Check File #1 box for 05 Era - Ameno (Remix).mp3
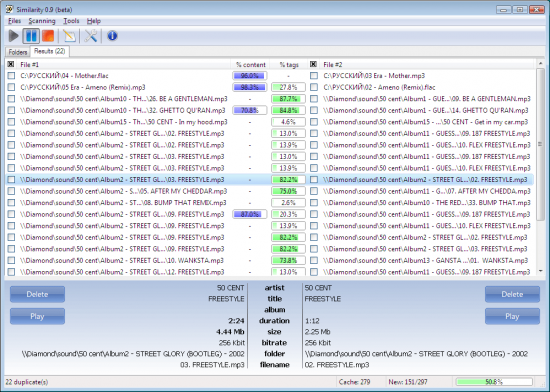This screenshot has width=550, height=392. [x=11, y=87]
